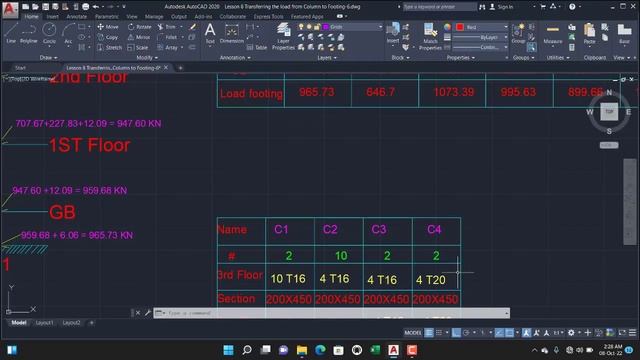Toggle clean screen mode
This screenshot has height=360, width=640.
click(x=622, y=333)
